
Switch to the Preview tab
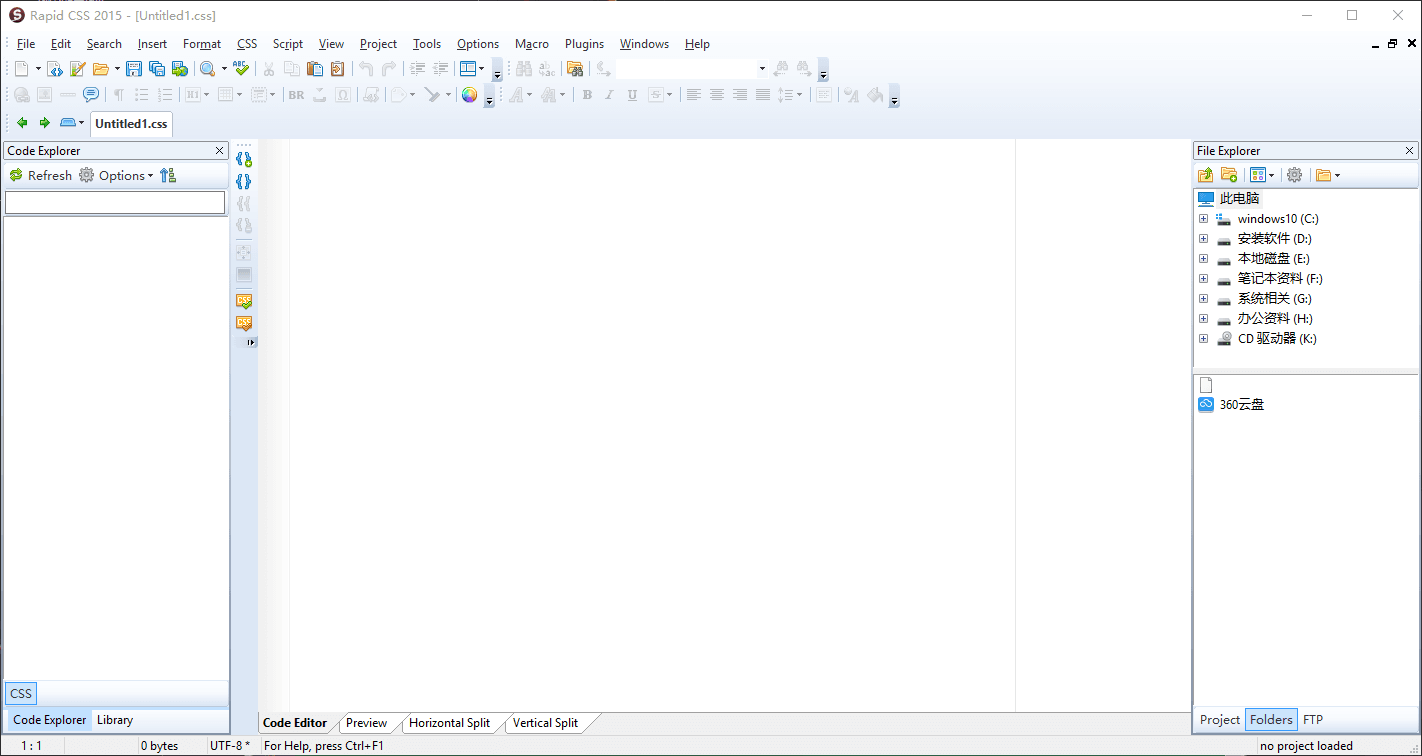pos(366,723)
